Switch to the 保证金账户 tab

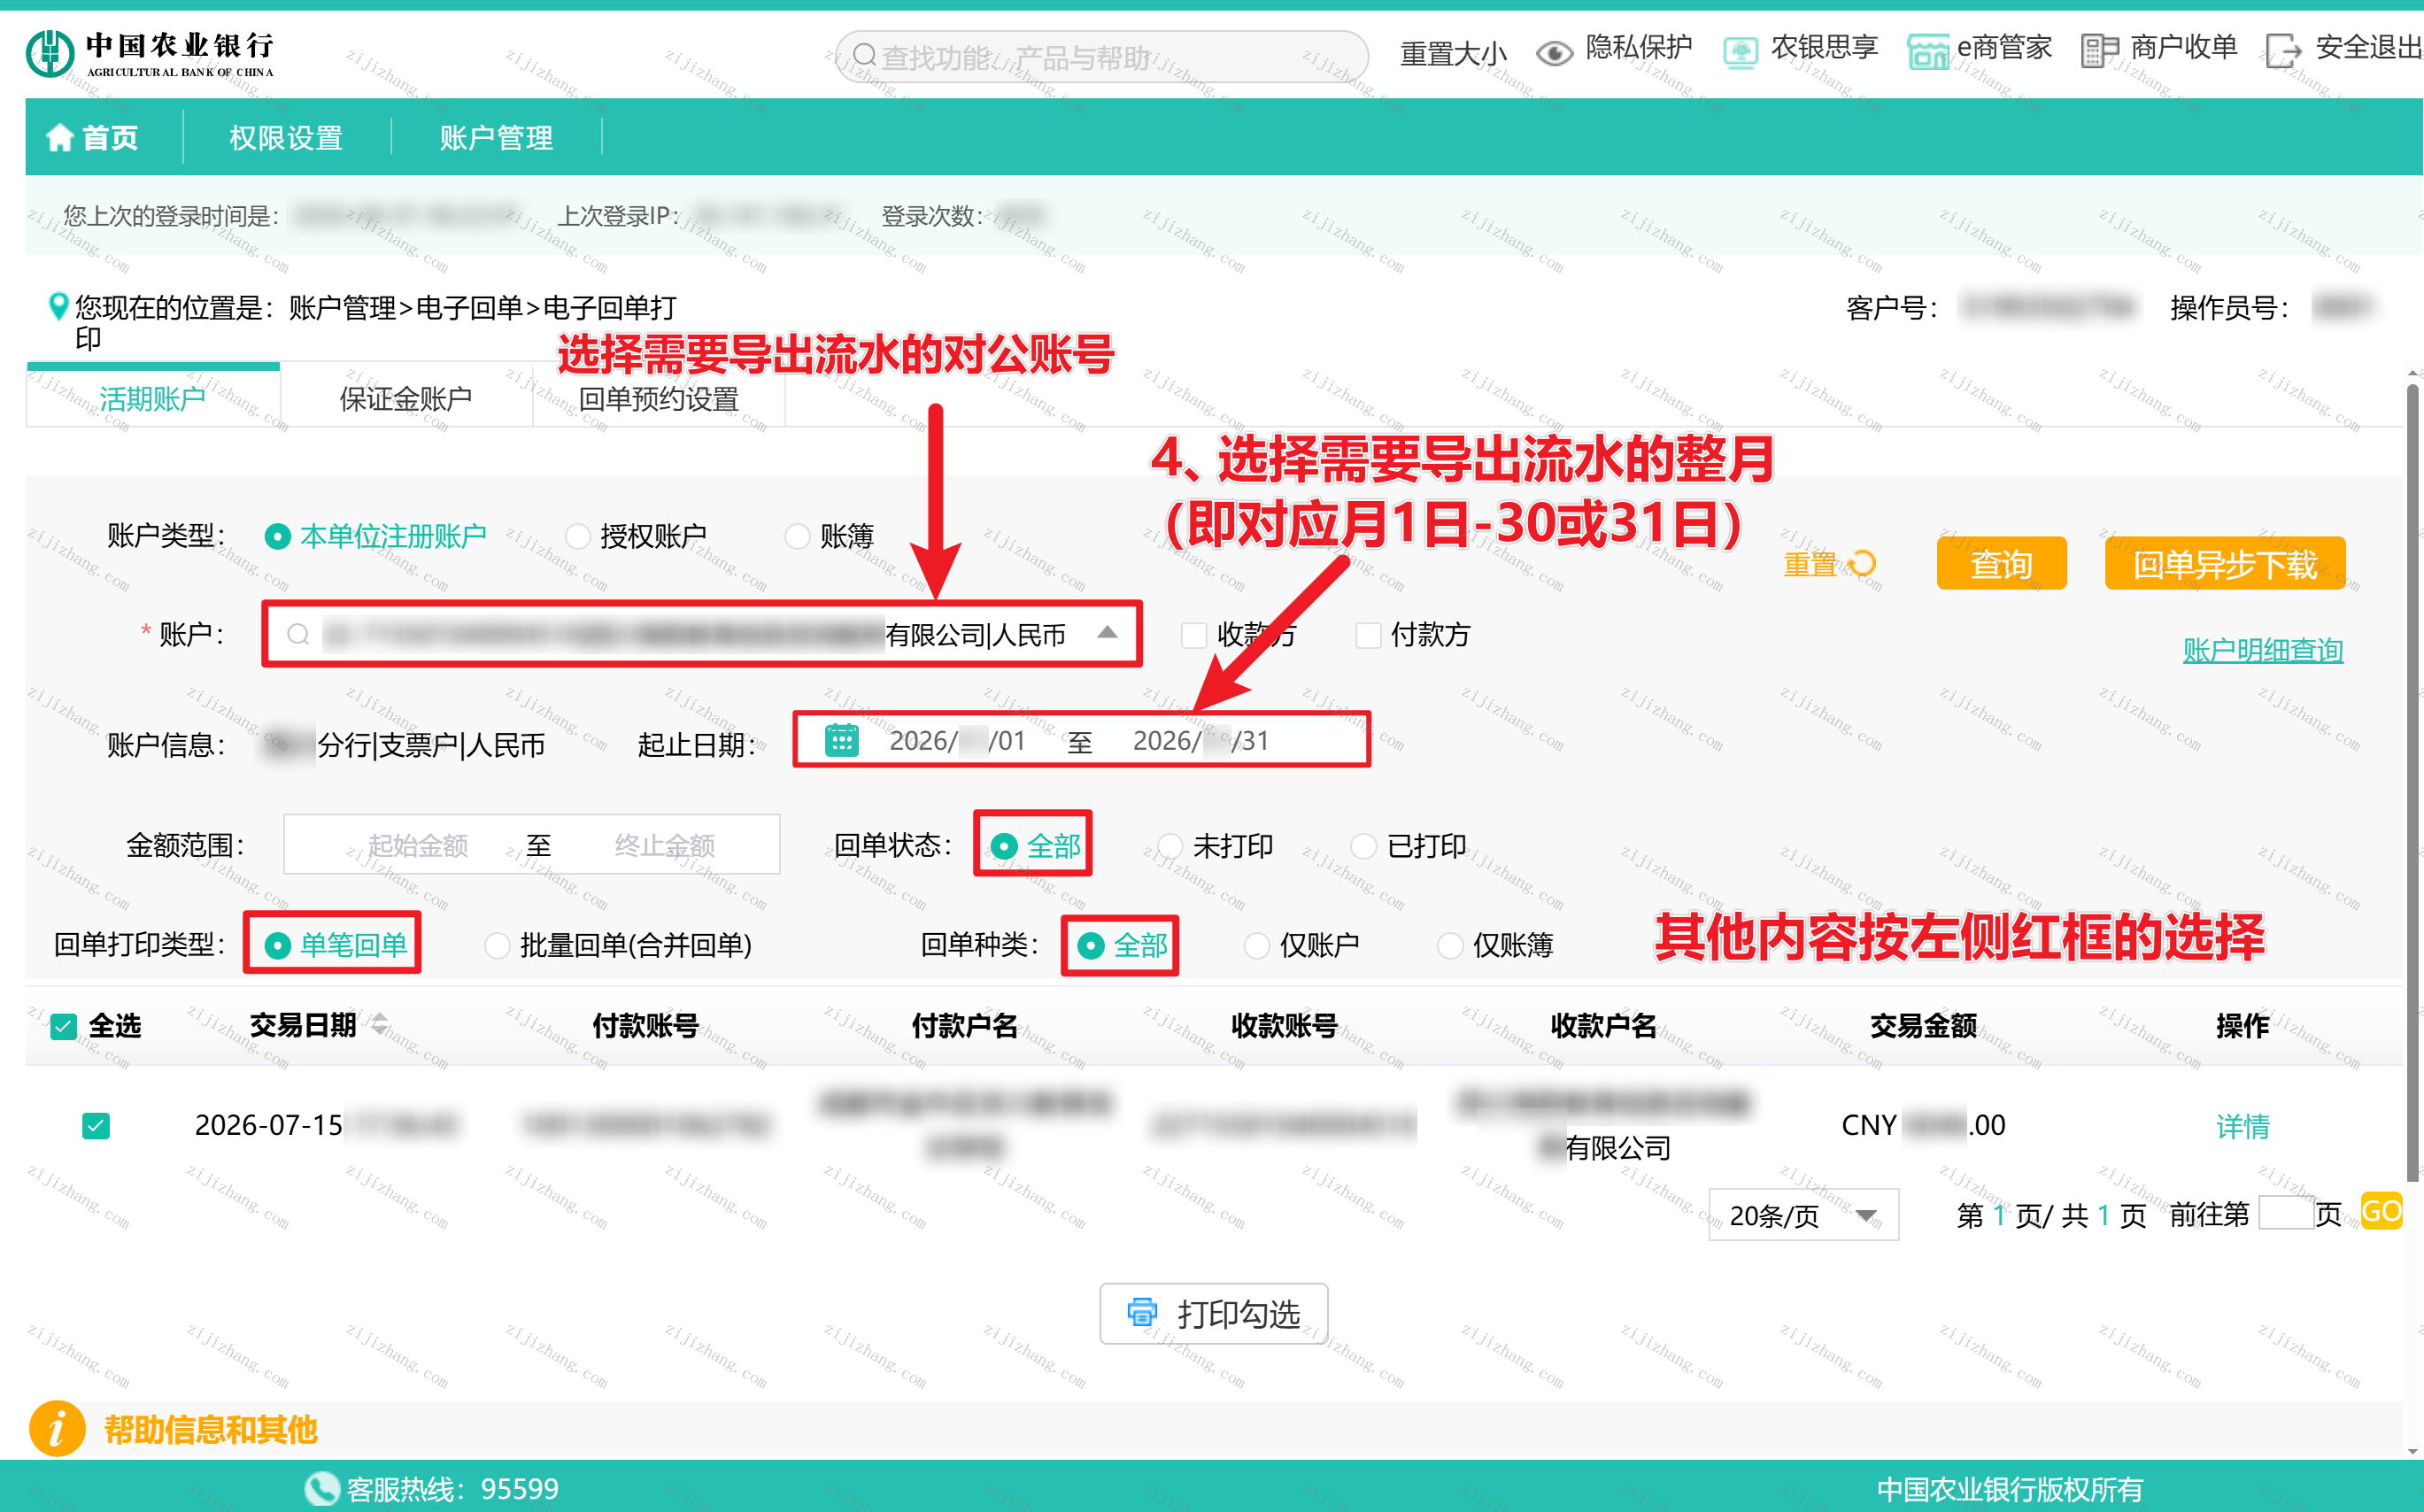[406, 398]
